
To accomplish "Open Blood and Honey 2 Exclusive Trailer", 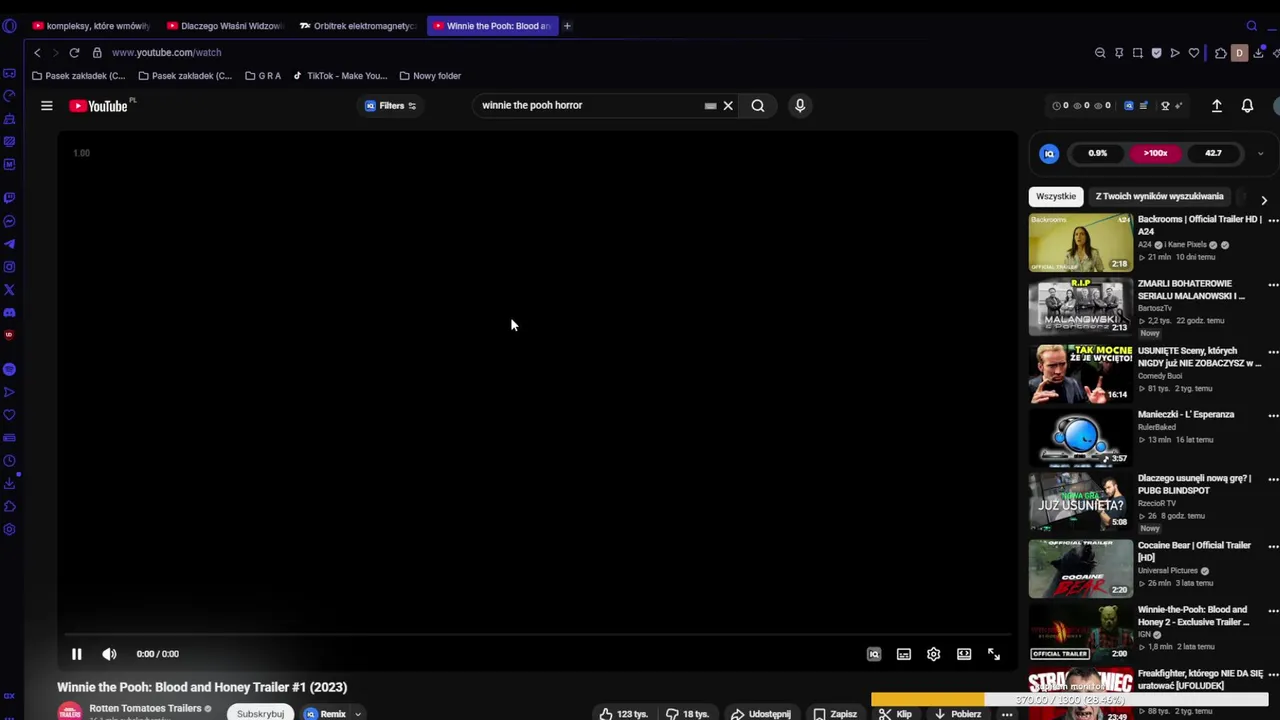I will pos(1193,616).
